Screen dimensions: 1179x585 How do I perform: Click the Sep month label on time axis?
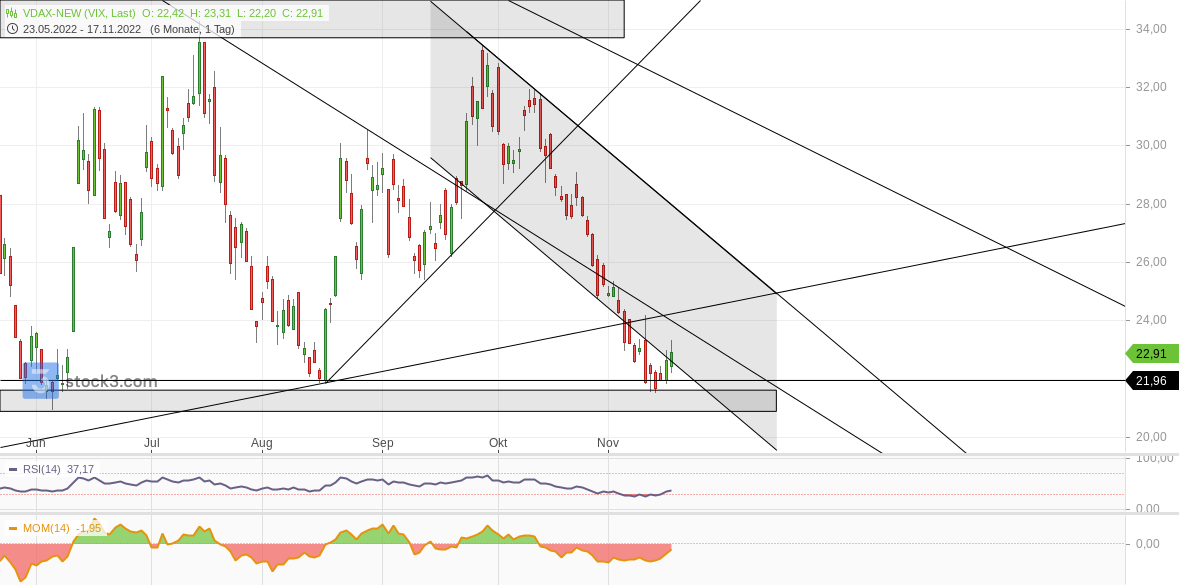pyautogui.click(x=383, y=443)
